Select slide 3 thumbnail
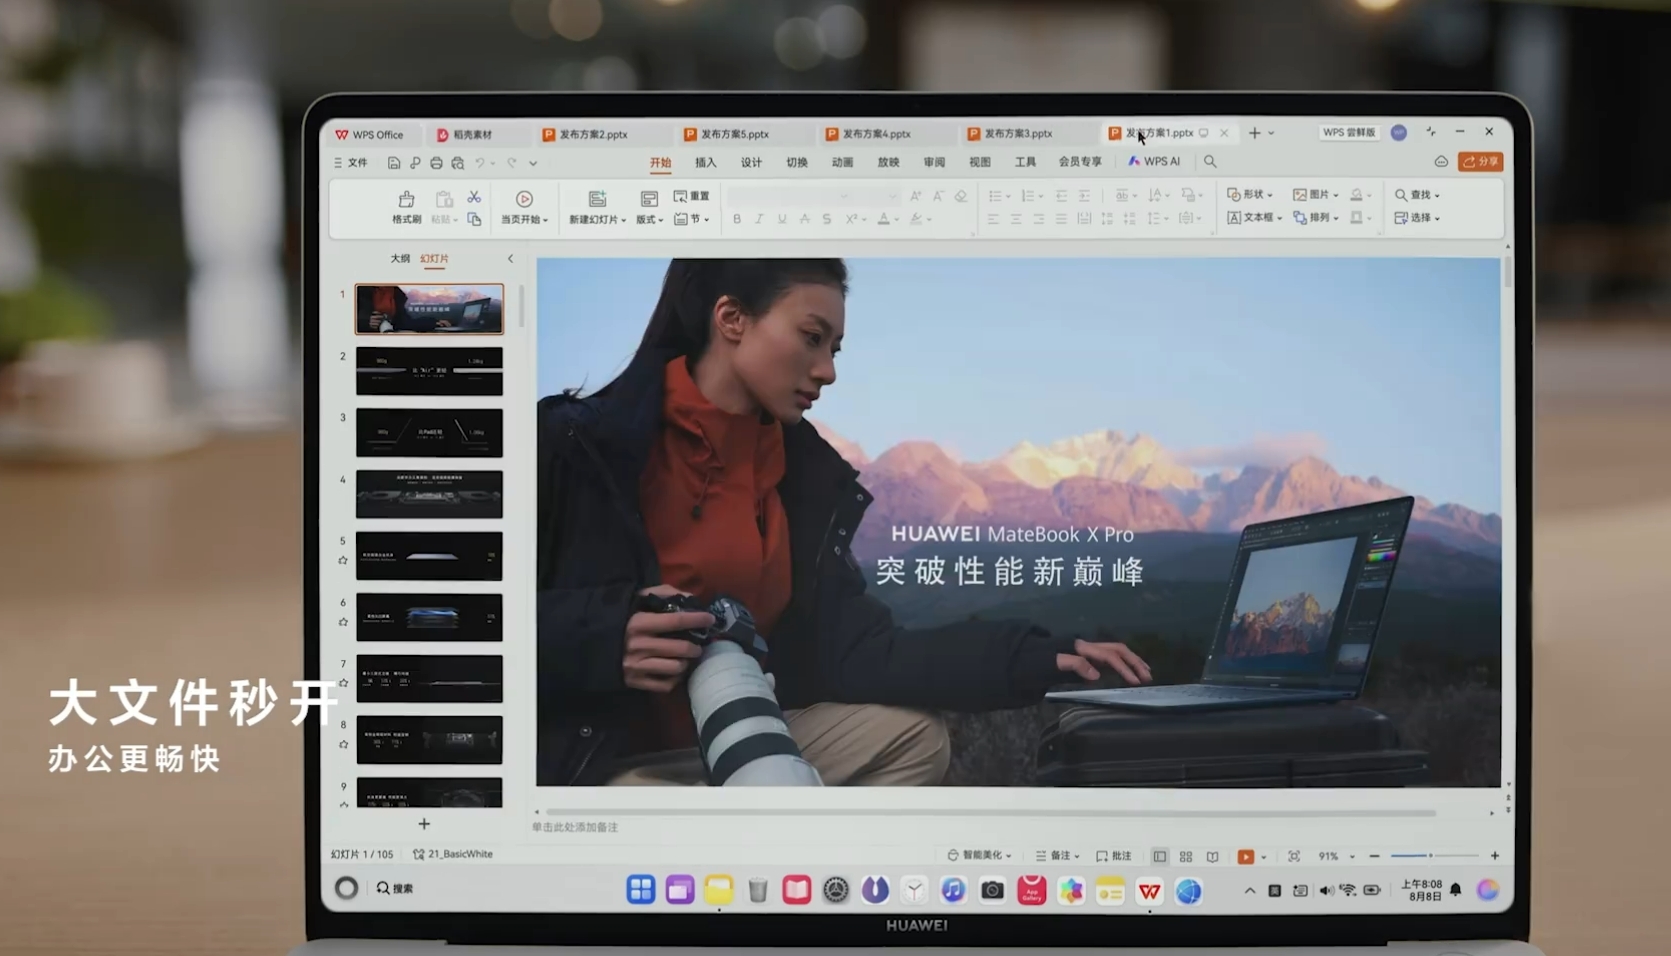 (x=429, y=433)
